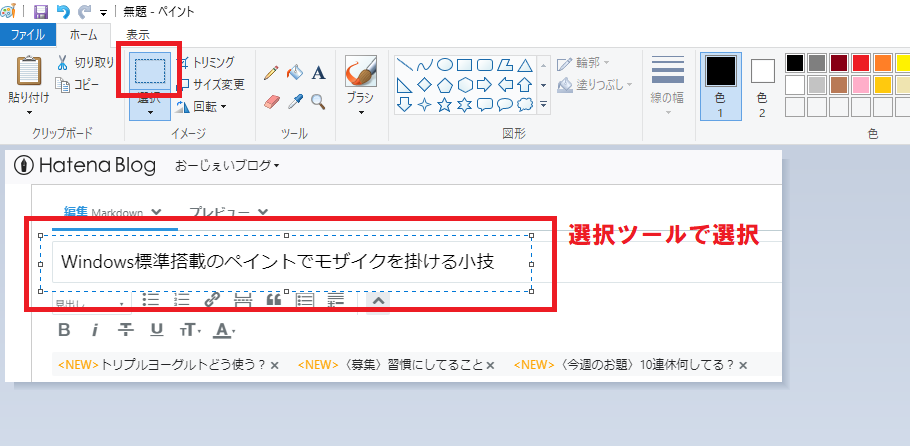The width and height of the screenshot is (910, 446).
Task: Choose the Rounded rectangle shape
Action: pos(485,65)
